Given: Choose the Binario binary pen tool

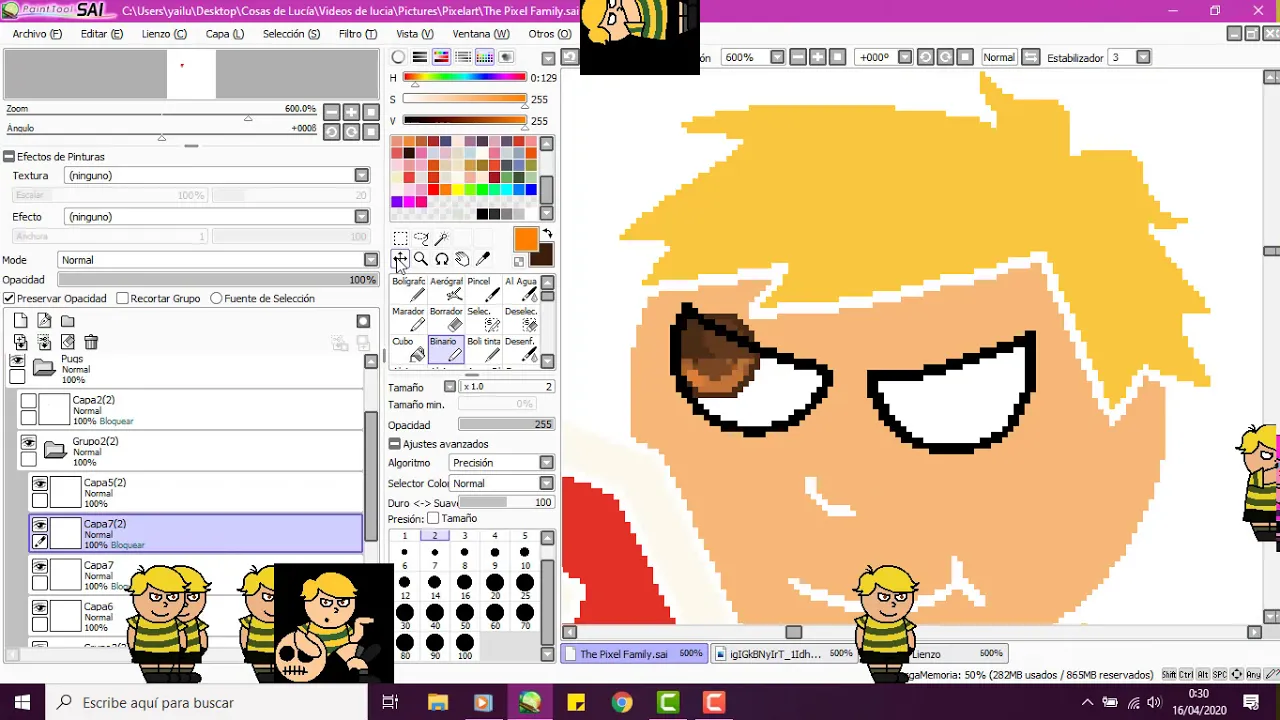Looking at the screenshot, I should point(446,349).
